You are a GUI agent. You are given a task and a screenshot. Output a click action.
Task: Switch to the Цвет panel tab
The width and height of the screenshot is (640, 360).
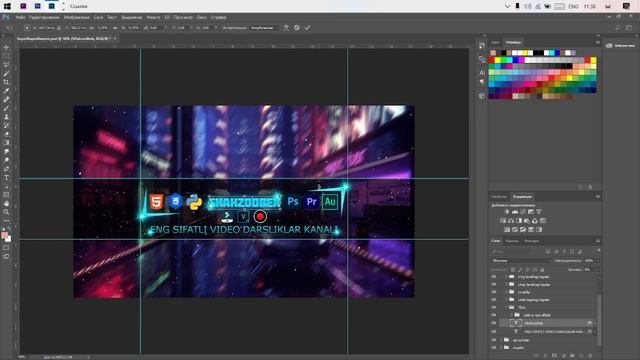(495, 42)
